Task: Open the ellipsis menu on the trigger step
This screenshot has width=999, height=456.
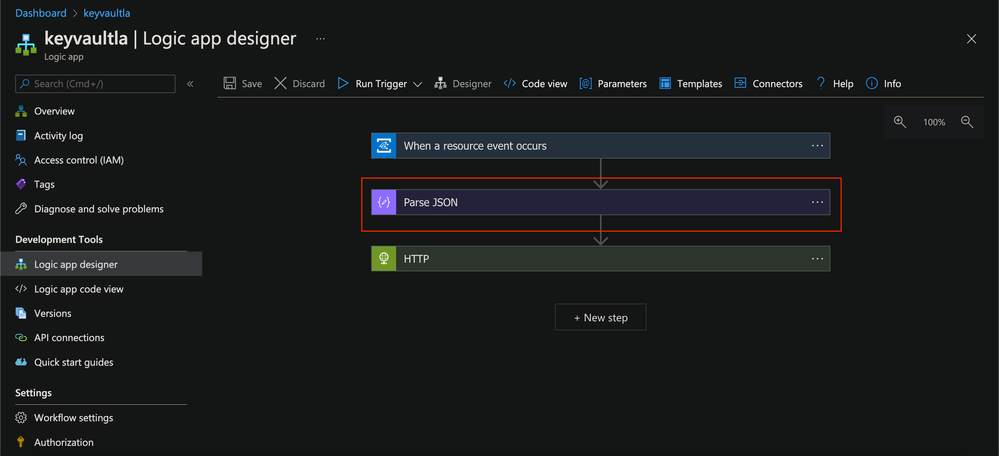Action: pyautogui.click(x=817, y=146)
